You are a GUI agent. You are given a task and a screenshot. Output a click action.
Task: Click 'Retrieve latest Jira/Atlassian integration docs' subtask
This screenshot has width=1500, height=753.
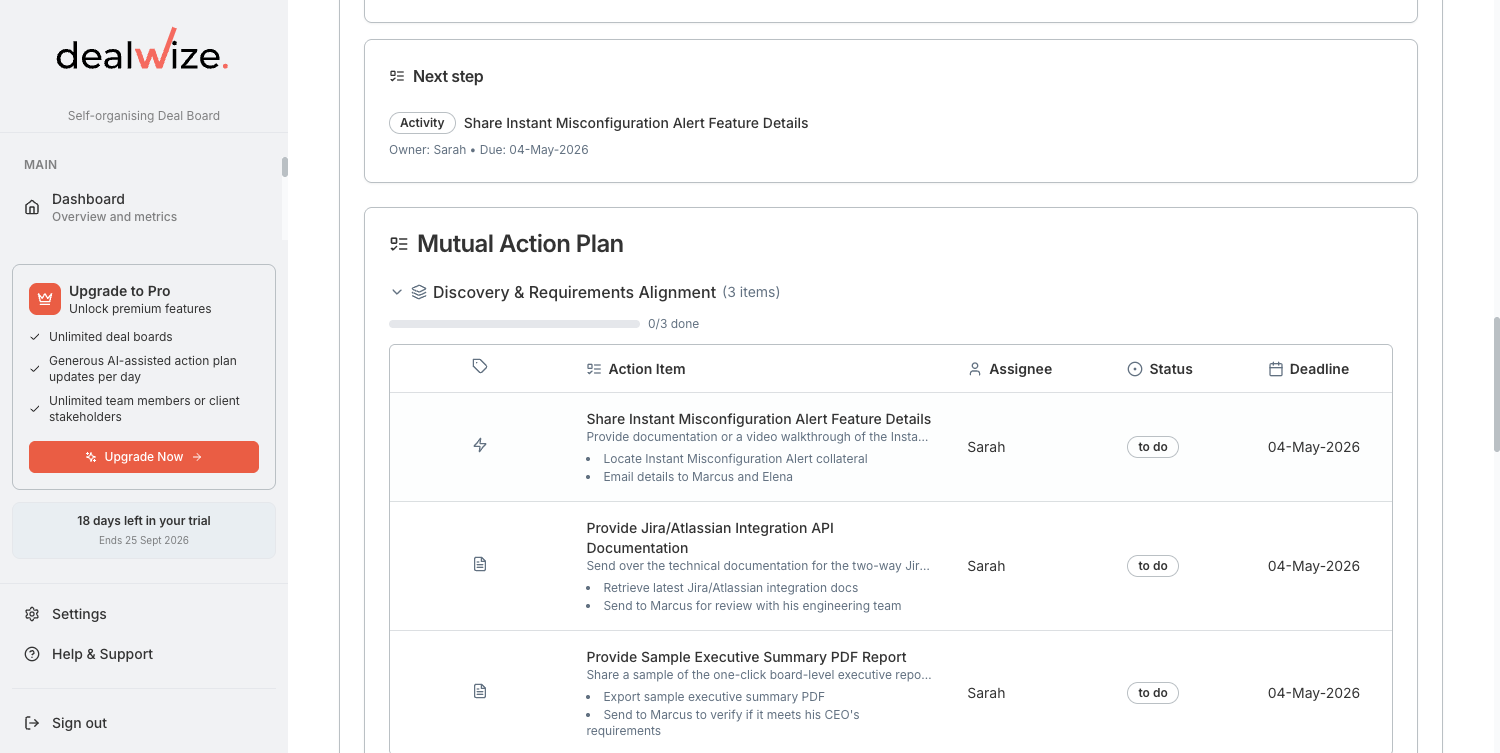point(731,588)
